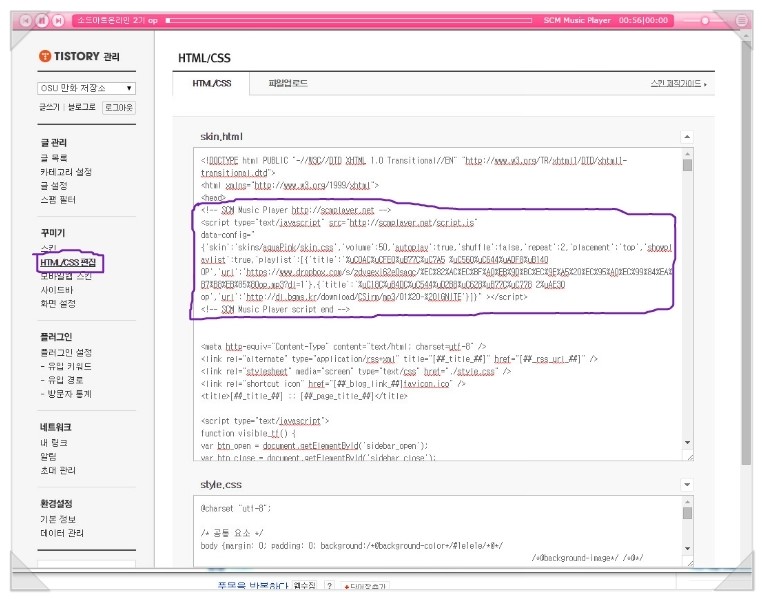This screenshot has height=601, width=764.
Task: Click the skin.html editor resize handle
Action: pos(689,457)
